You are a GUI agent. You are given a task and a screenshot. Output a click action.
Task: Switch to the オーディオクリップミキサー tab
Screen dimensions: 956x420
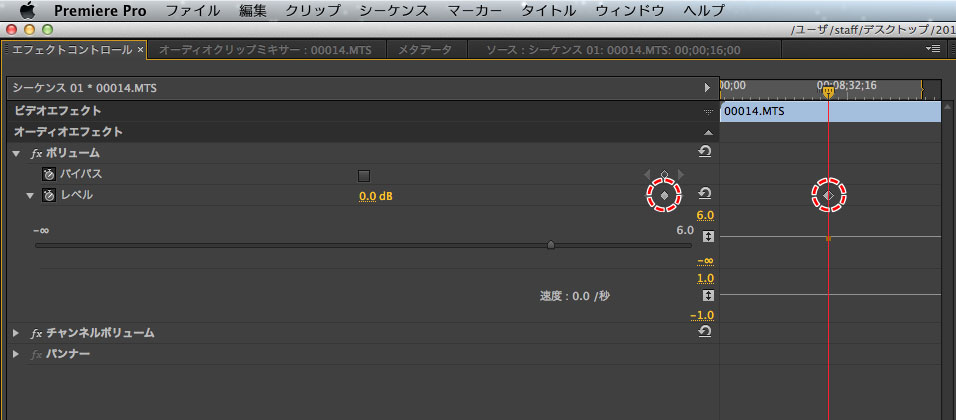click(x=265, y=50)
